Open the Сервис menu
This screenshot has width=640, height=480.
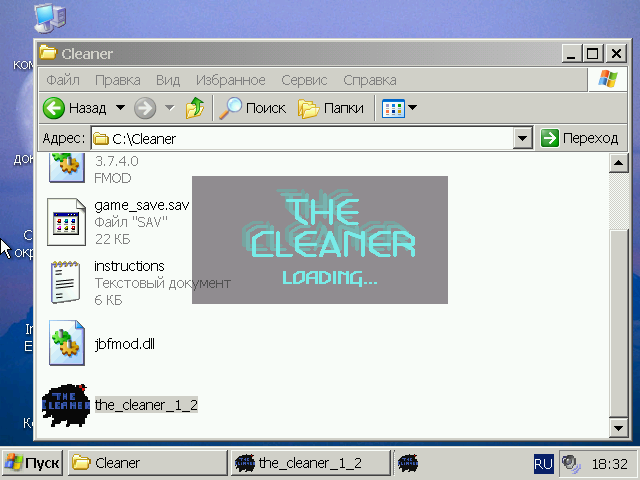coord(304,80)
